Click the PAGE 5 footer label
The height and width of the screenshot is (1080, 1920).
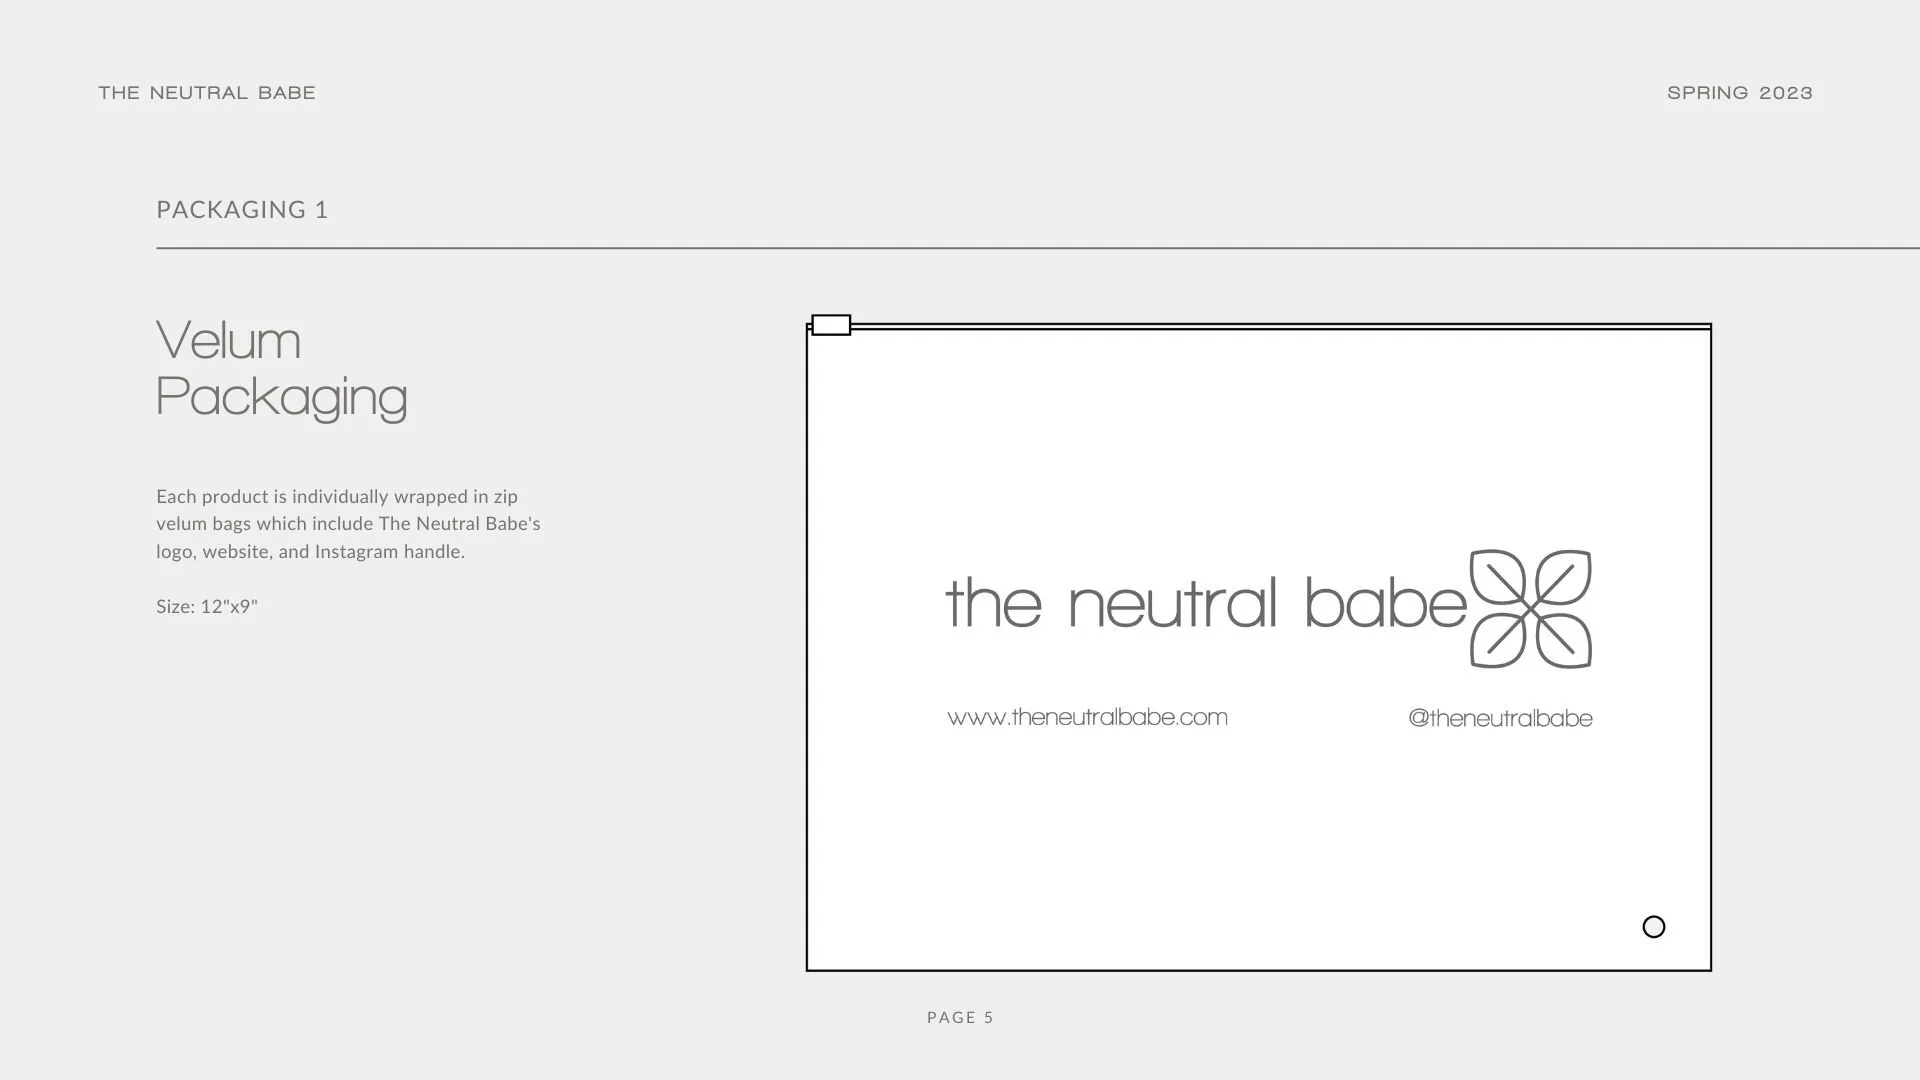960,1017
